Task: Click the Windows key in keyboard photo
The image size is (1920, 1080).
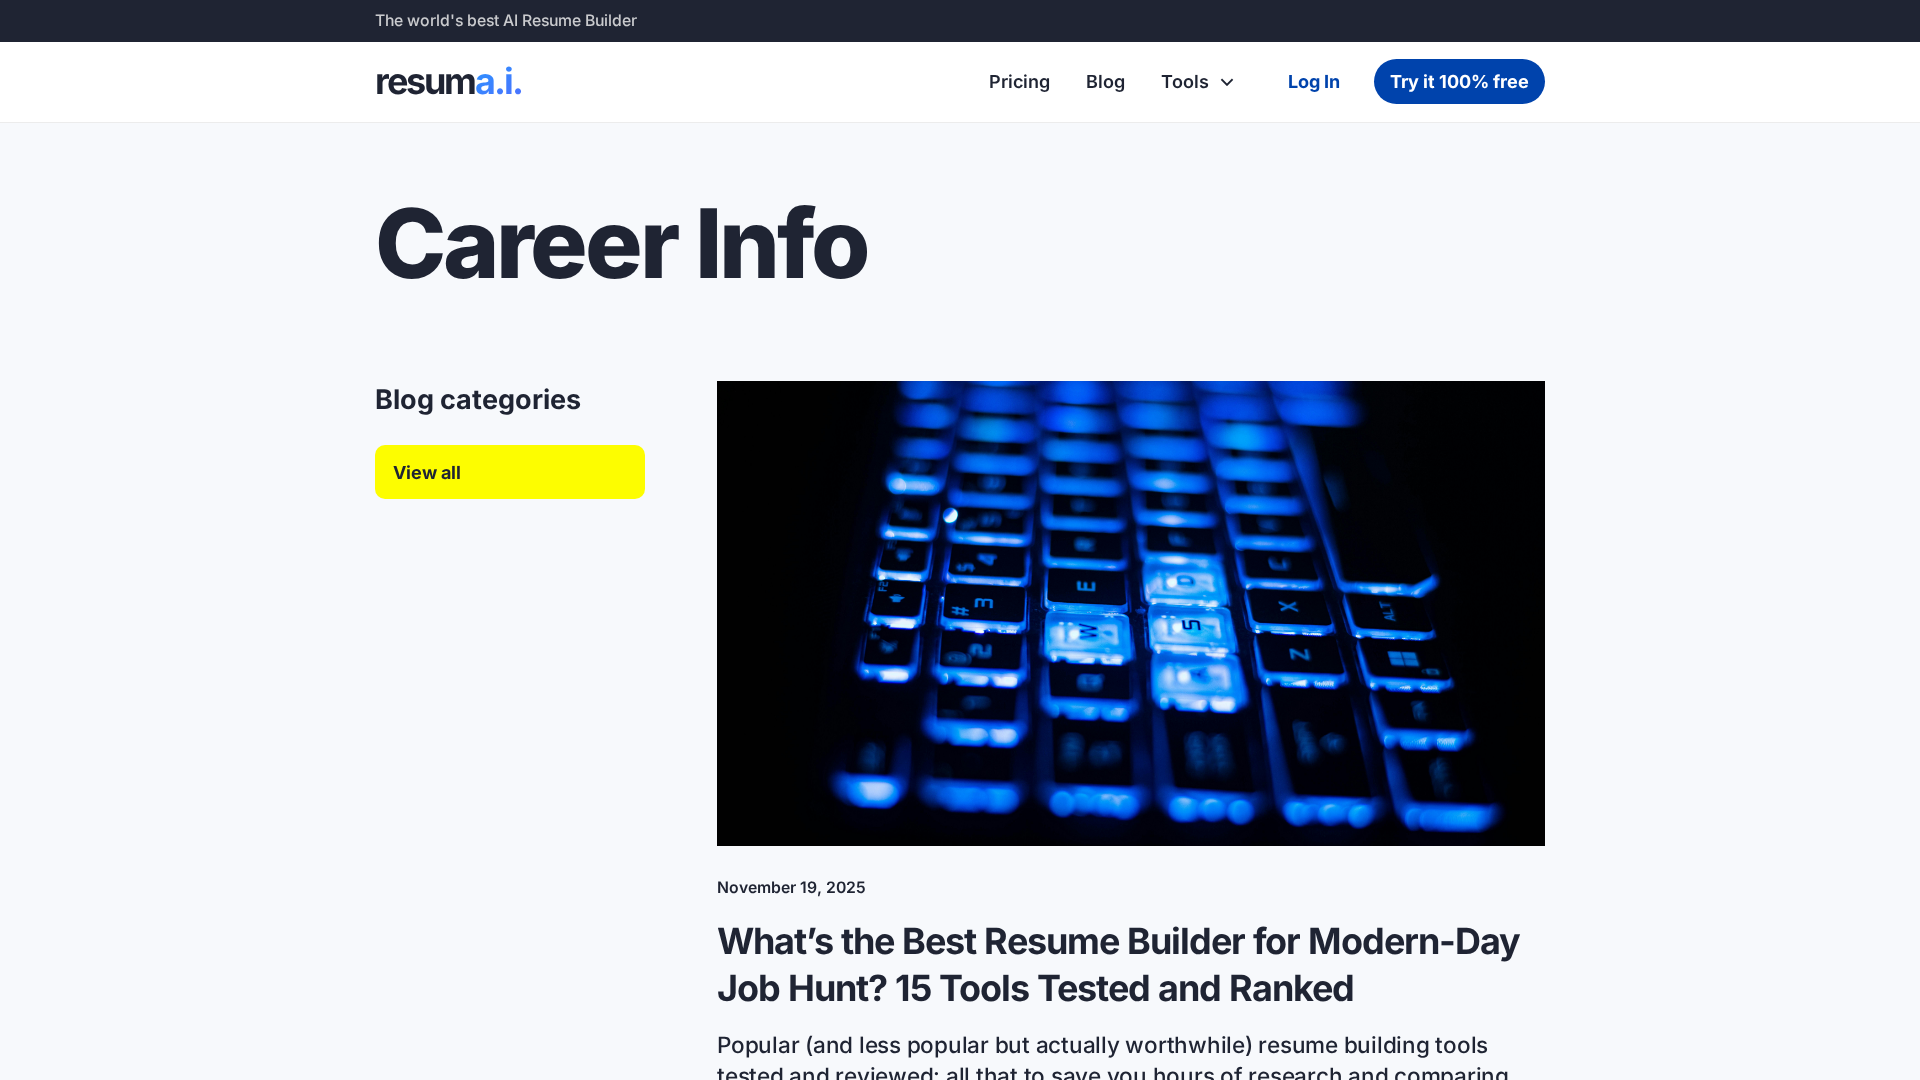Action: 1403,659
